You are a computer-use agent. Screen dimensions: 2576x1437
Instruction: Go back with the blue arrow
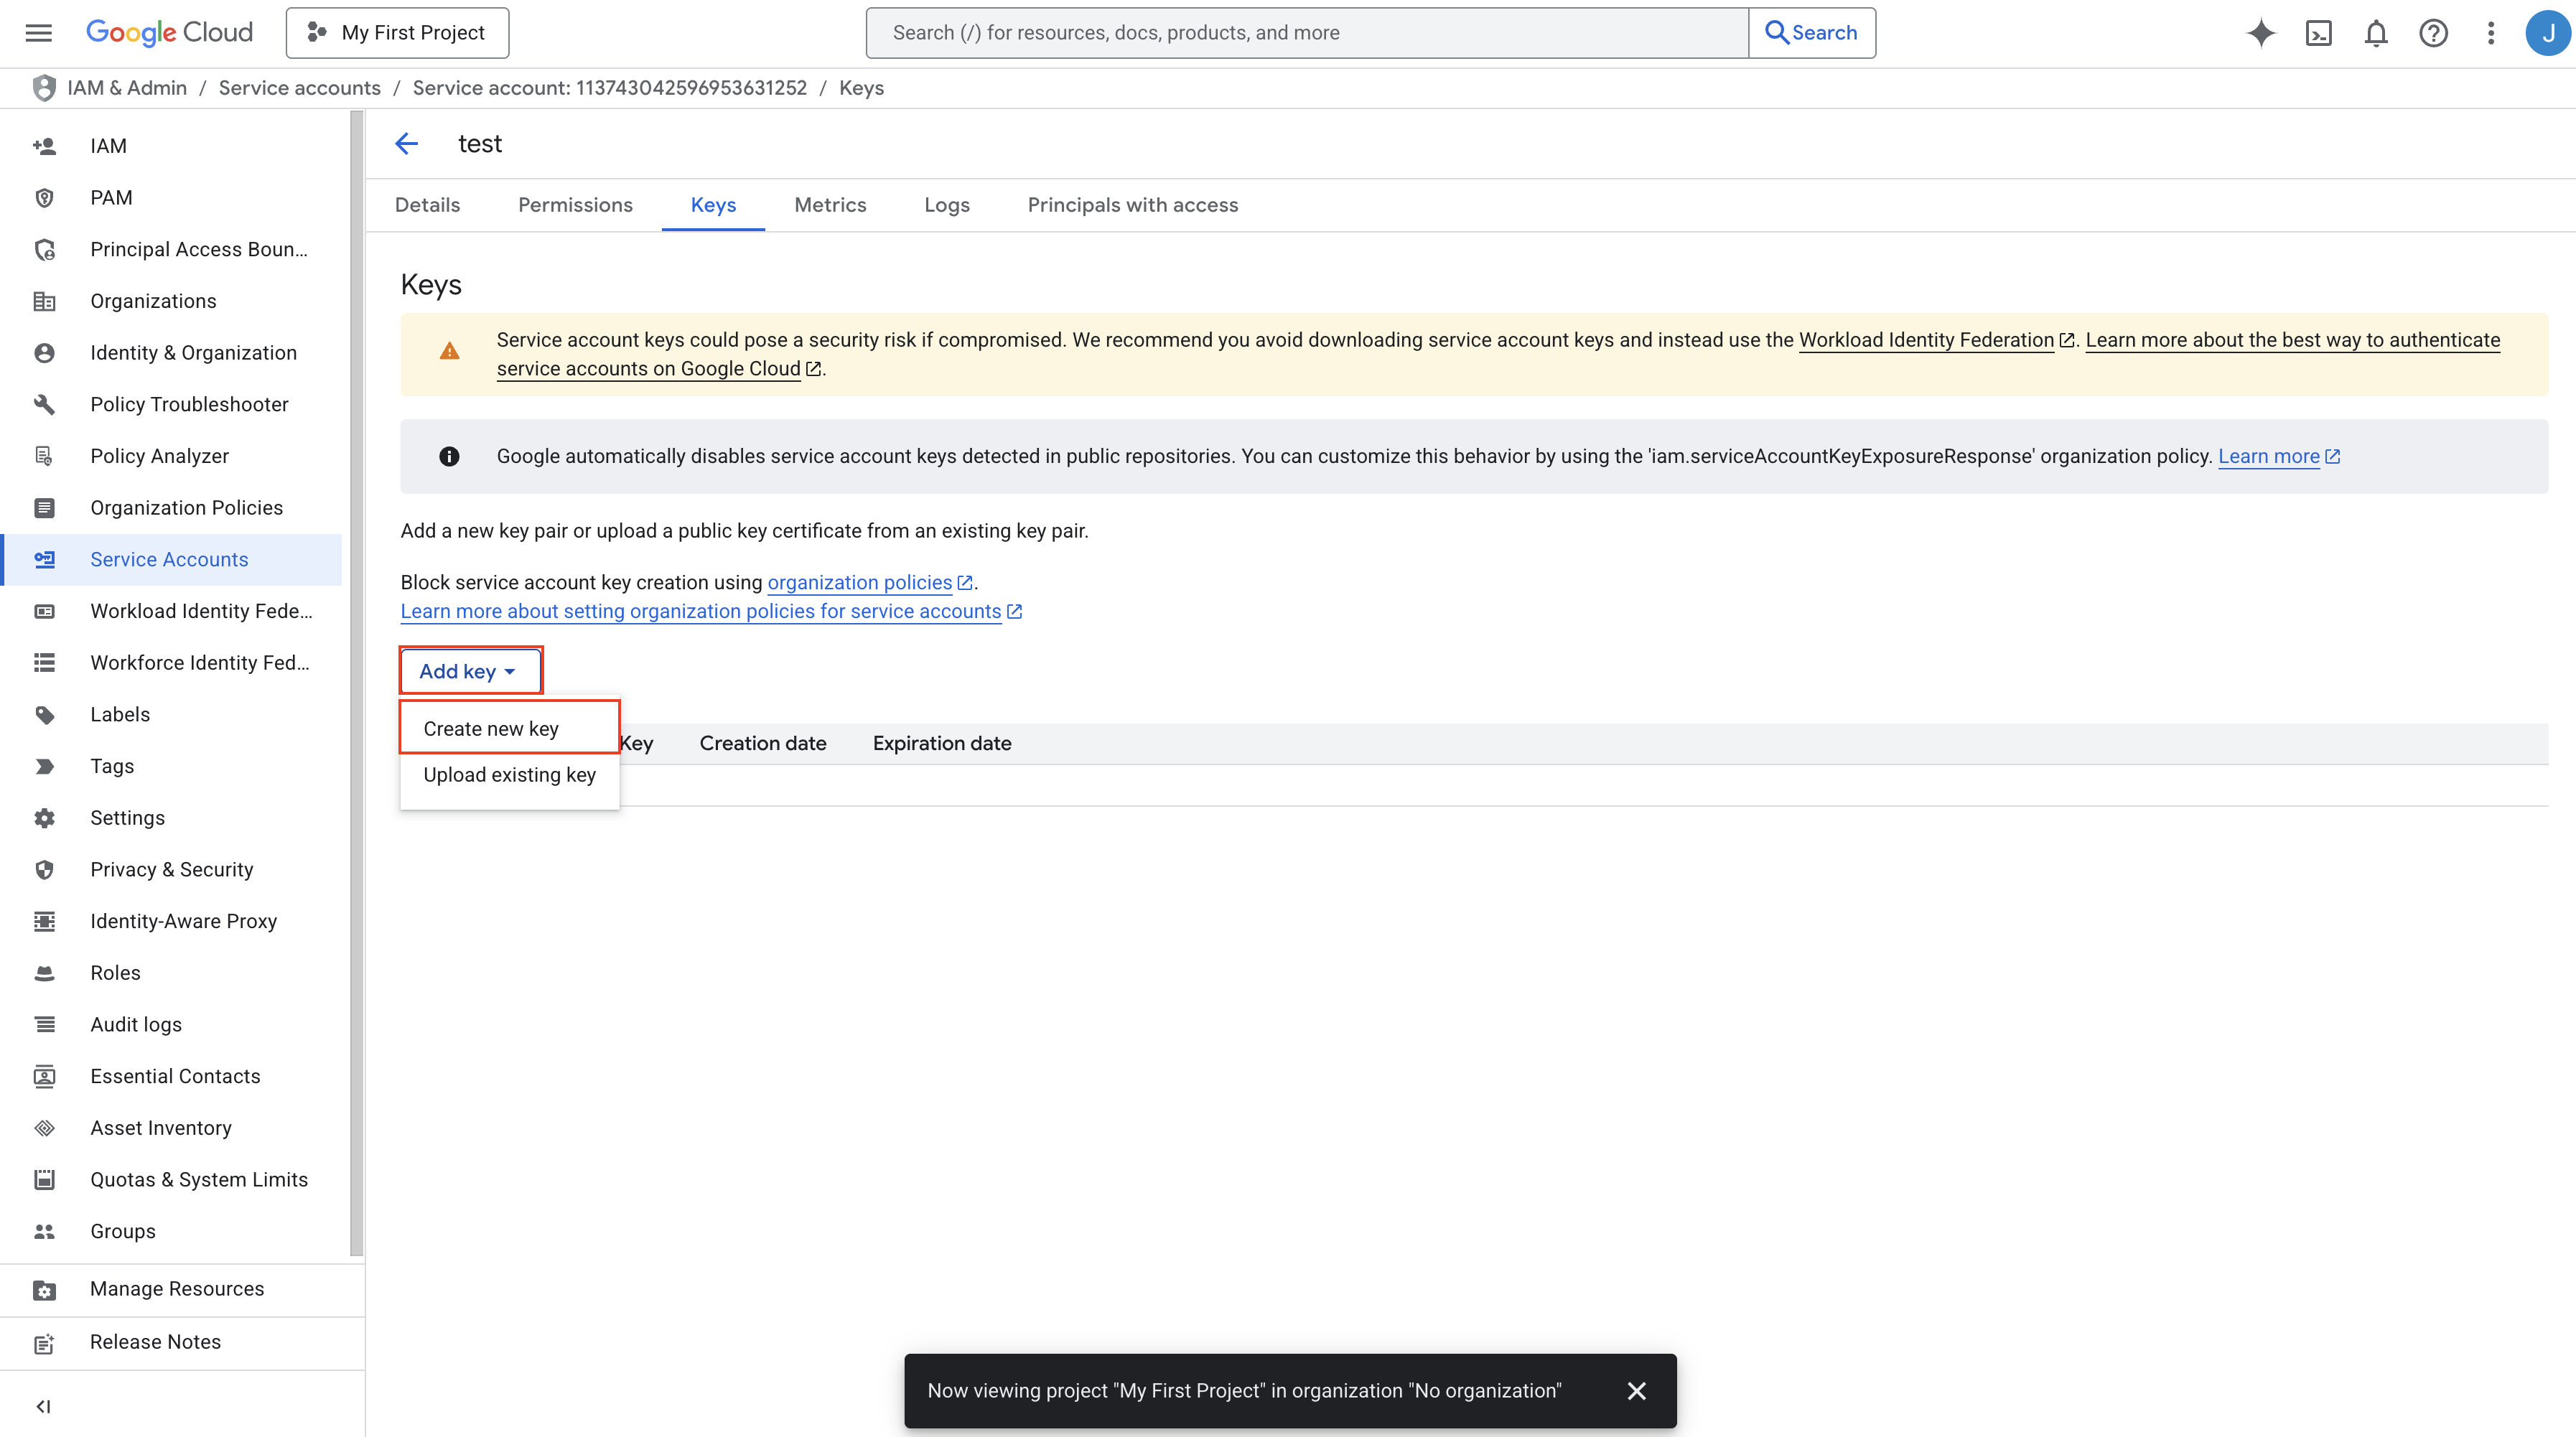pos(406,144)
